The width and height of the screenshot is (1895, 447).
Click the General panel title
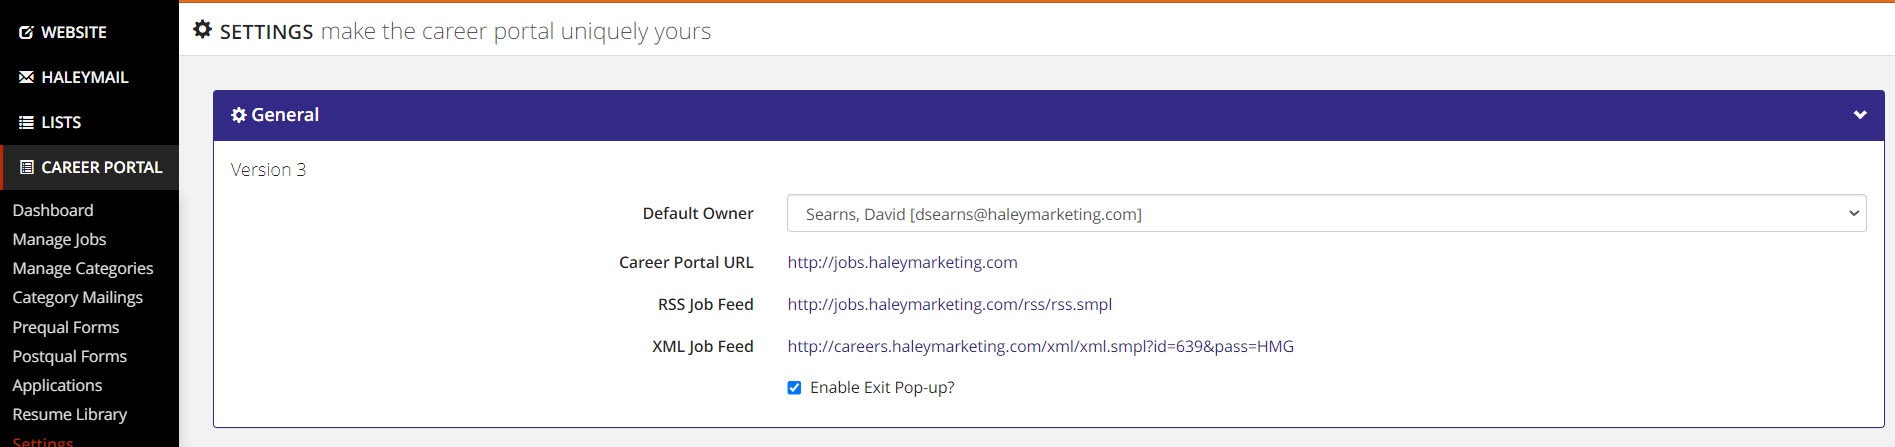[x=285, y=115]
